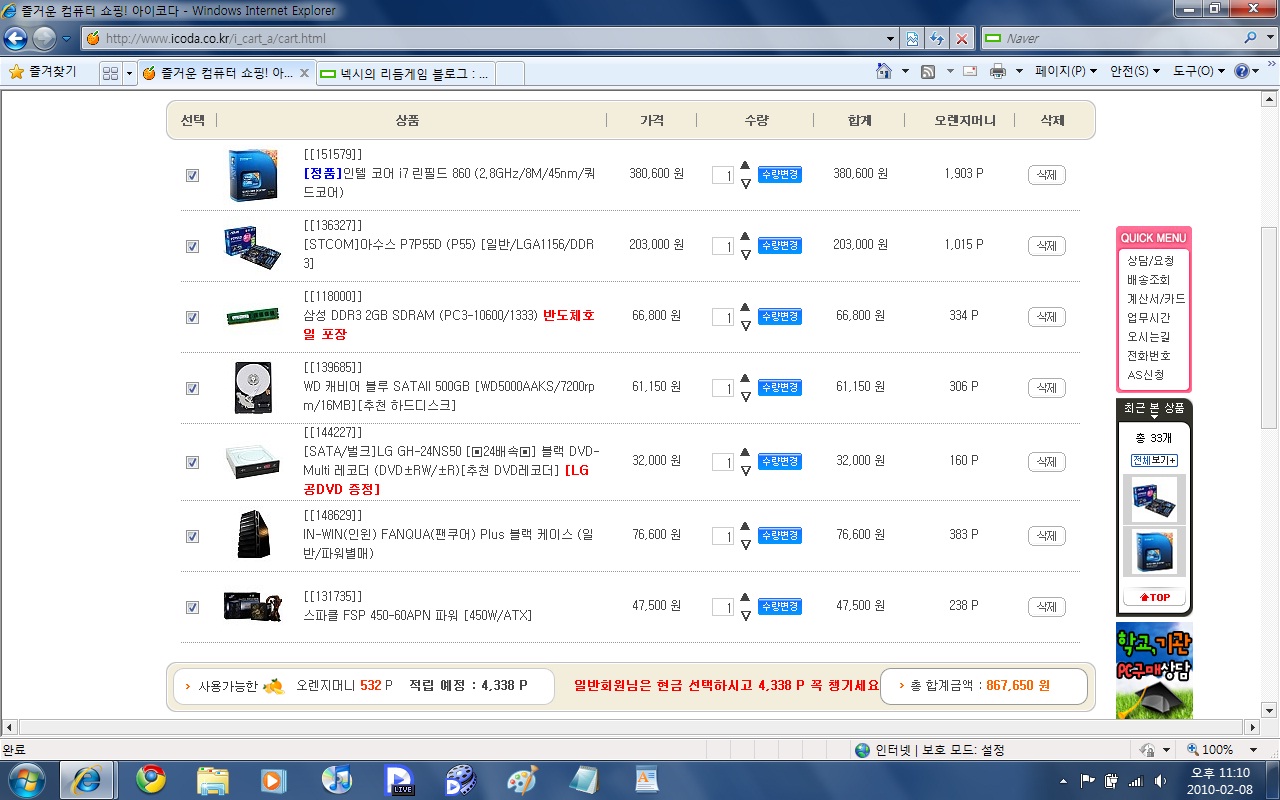Open the Favorites star (즐겨찾기) button
The height and width of the screenshot is (800, 1280).
42,72
